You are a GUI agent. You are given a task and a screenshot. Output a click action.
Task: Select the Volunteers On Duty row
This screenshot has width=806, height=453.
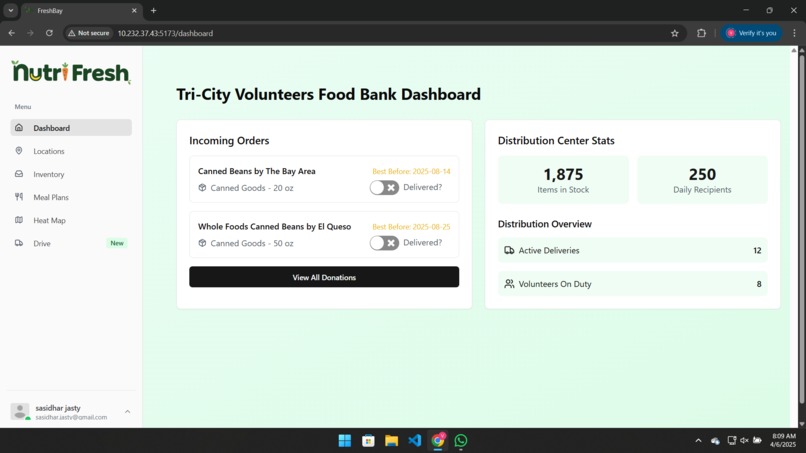coord(632,284)
